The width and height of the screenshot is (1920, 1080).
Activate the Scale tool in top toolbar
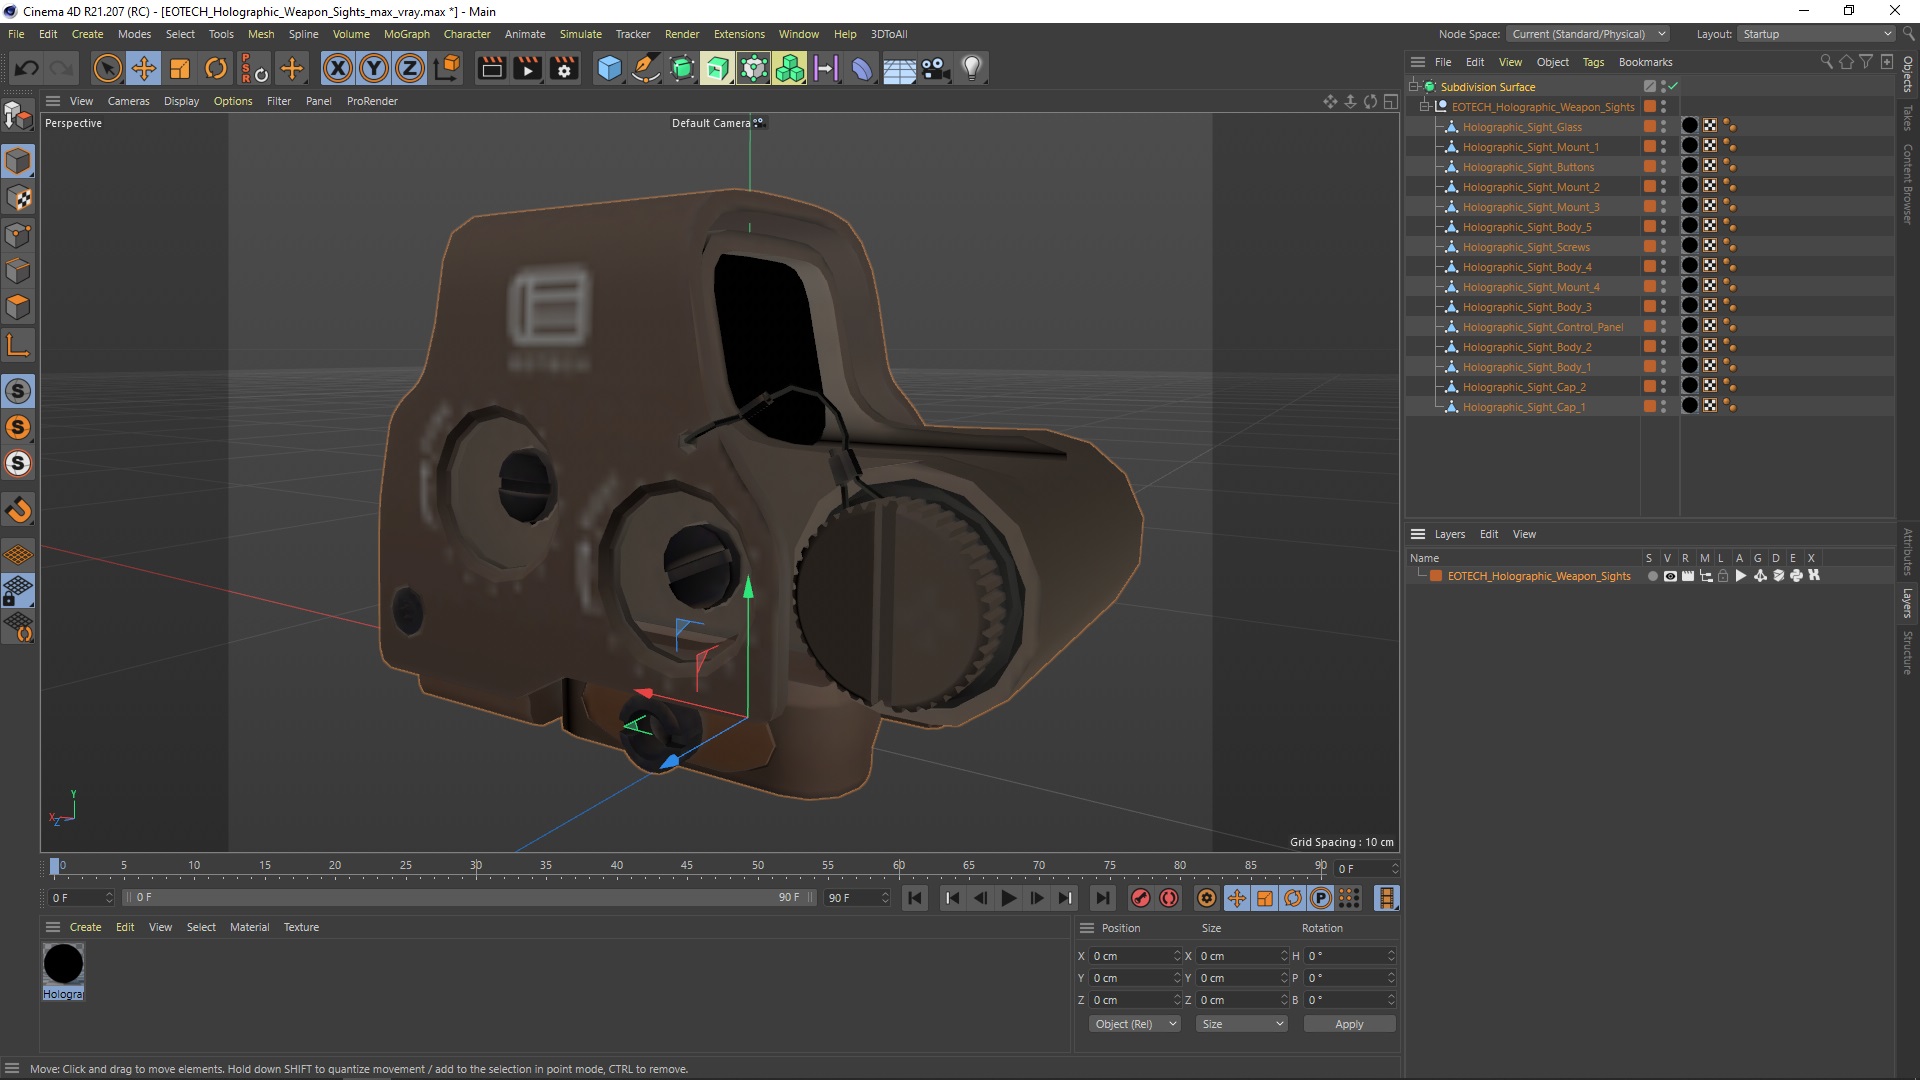coord(180,68)
